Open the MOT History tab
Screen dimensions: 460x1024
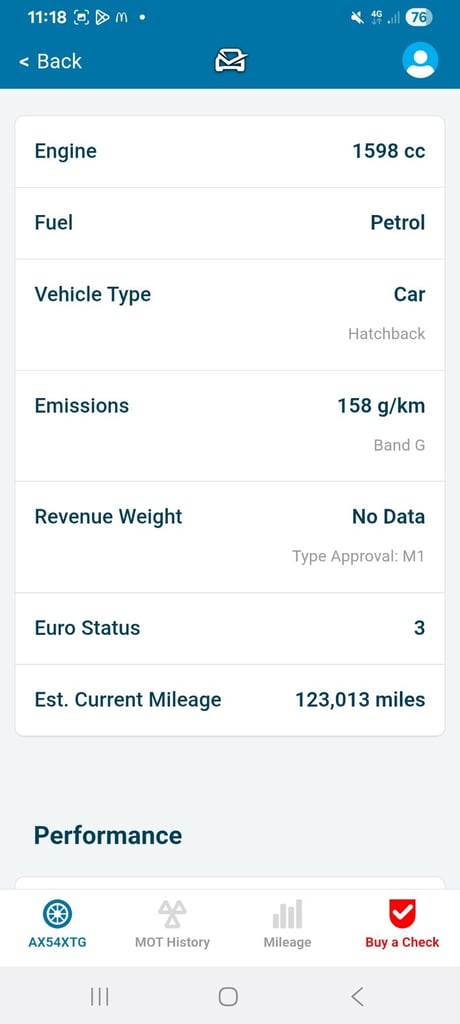pyautogui.click(x=172, y=924)
